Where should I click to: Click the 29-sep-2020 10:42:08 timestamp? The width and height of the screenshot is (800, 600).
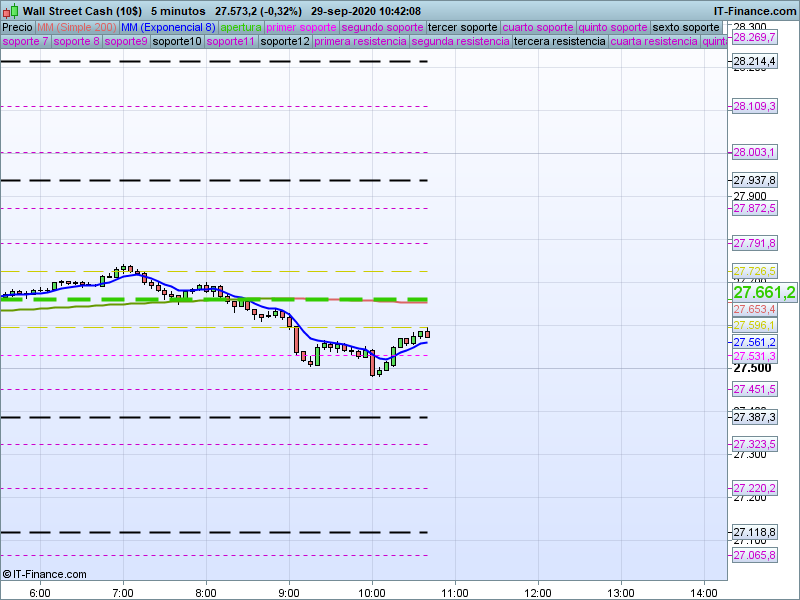click(366, 11)
